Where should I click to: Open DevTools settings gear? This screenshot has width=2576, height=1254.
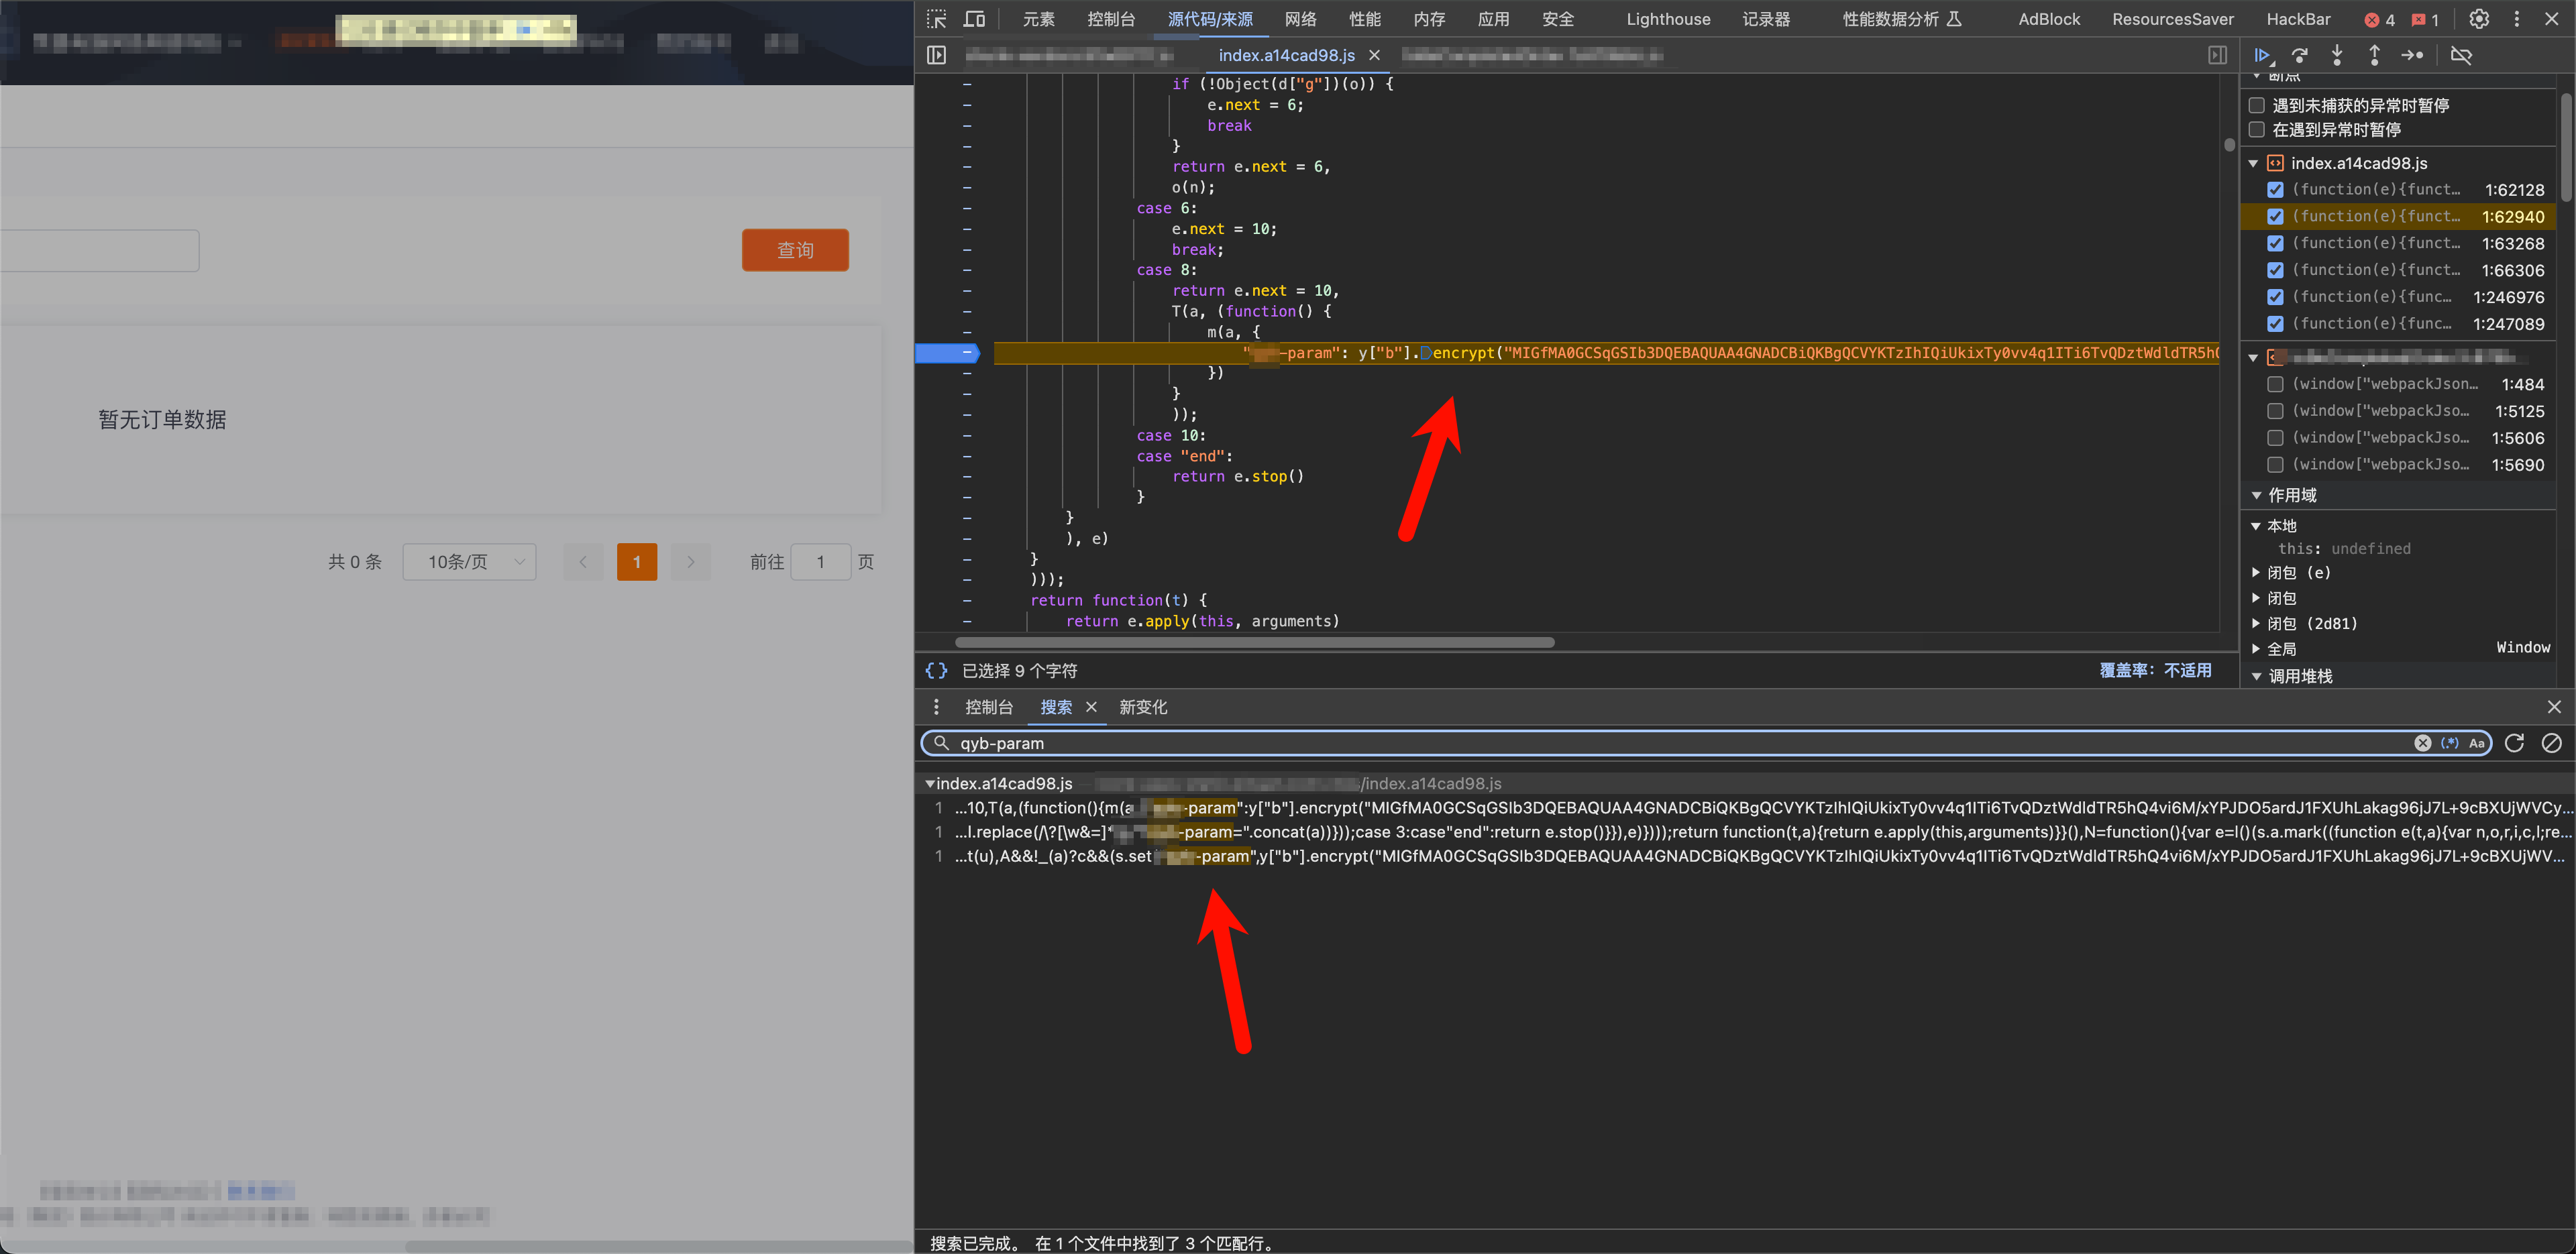click(2479, 19)
